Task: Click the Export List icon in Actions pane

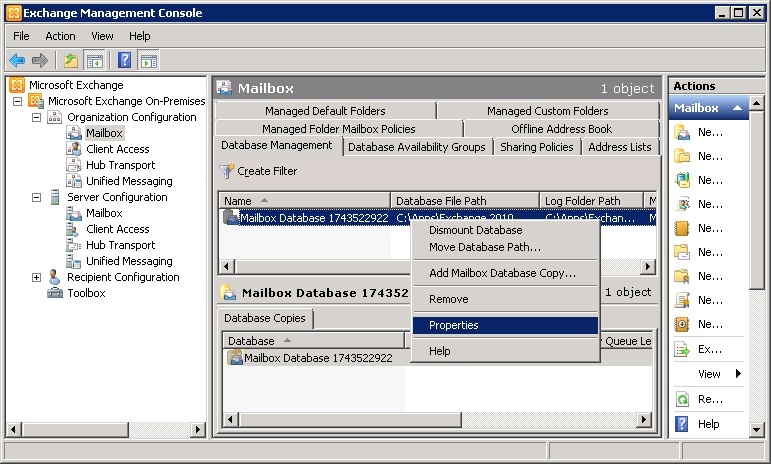Action: [682, 349]
